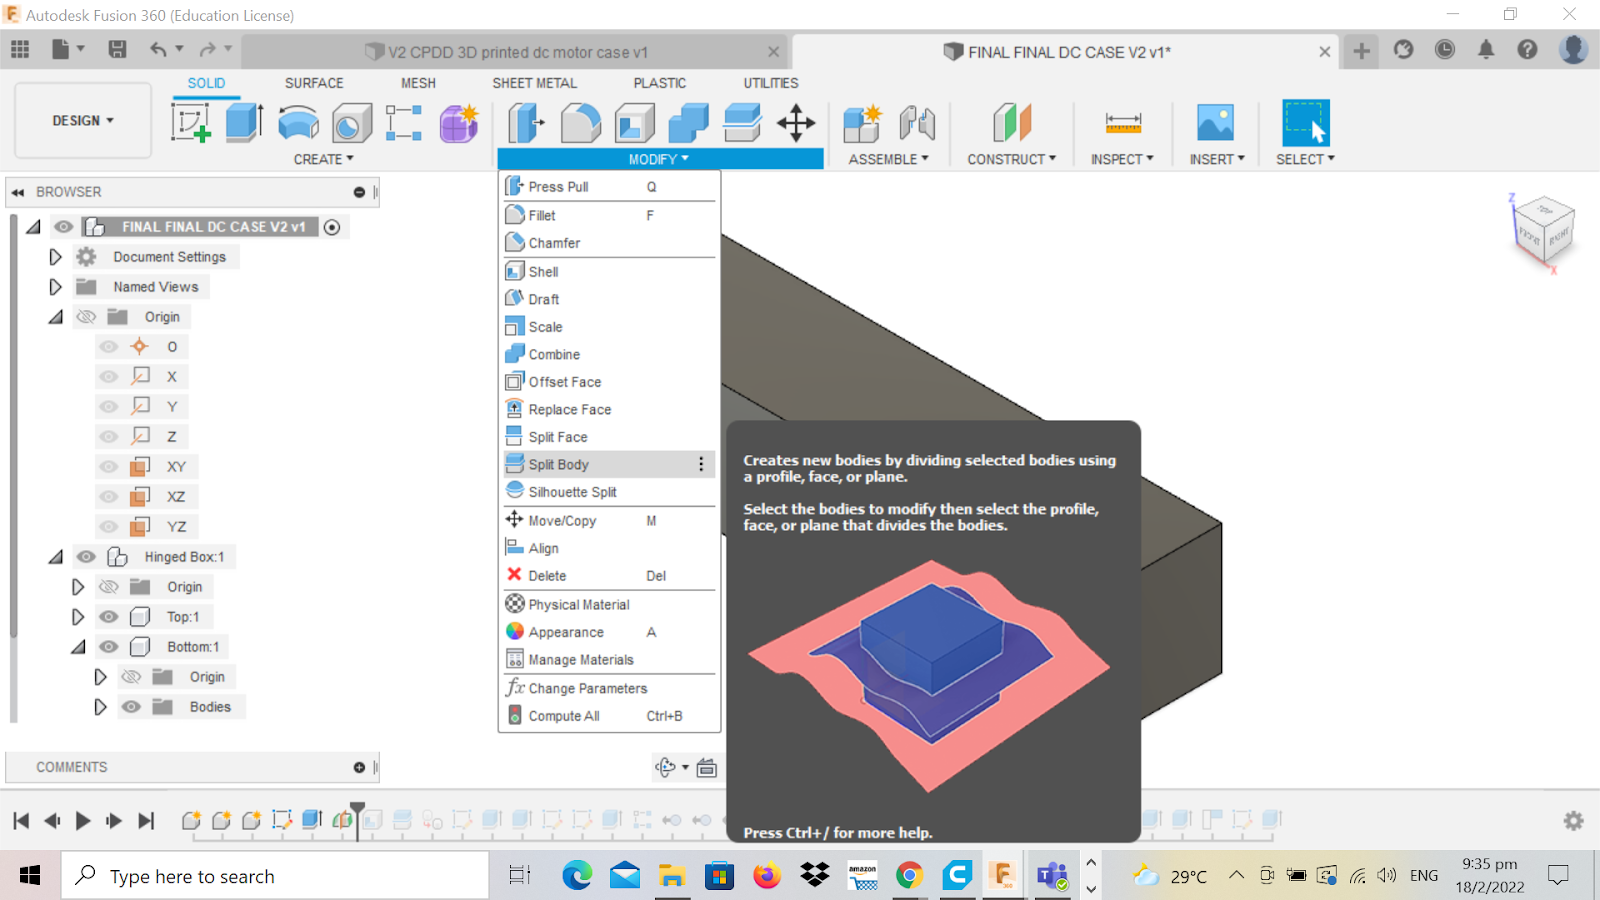Toggle visibility of the XY plane
Screen dimensions: 1600x900
(109, 467)
